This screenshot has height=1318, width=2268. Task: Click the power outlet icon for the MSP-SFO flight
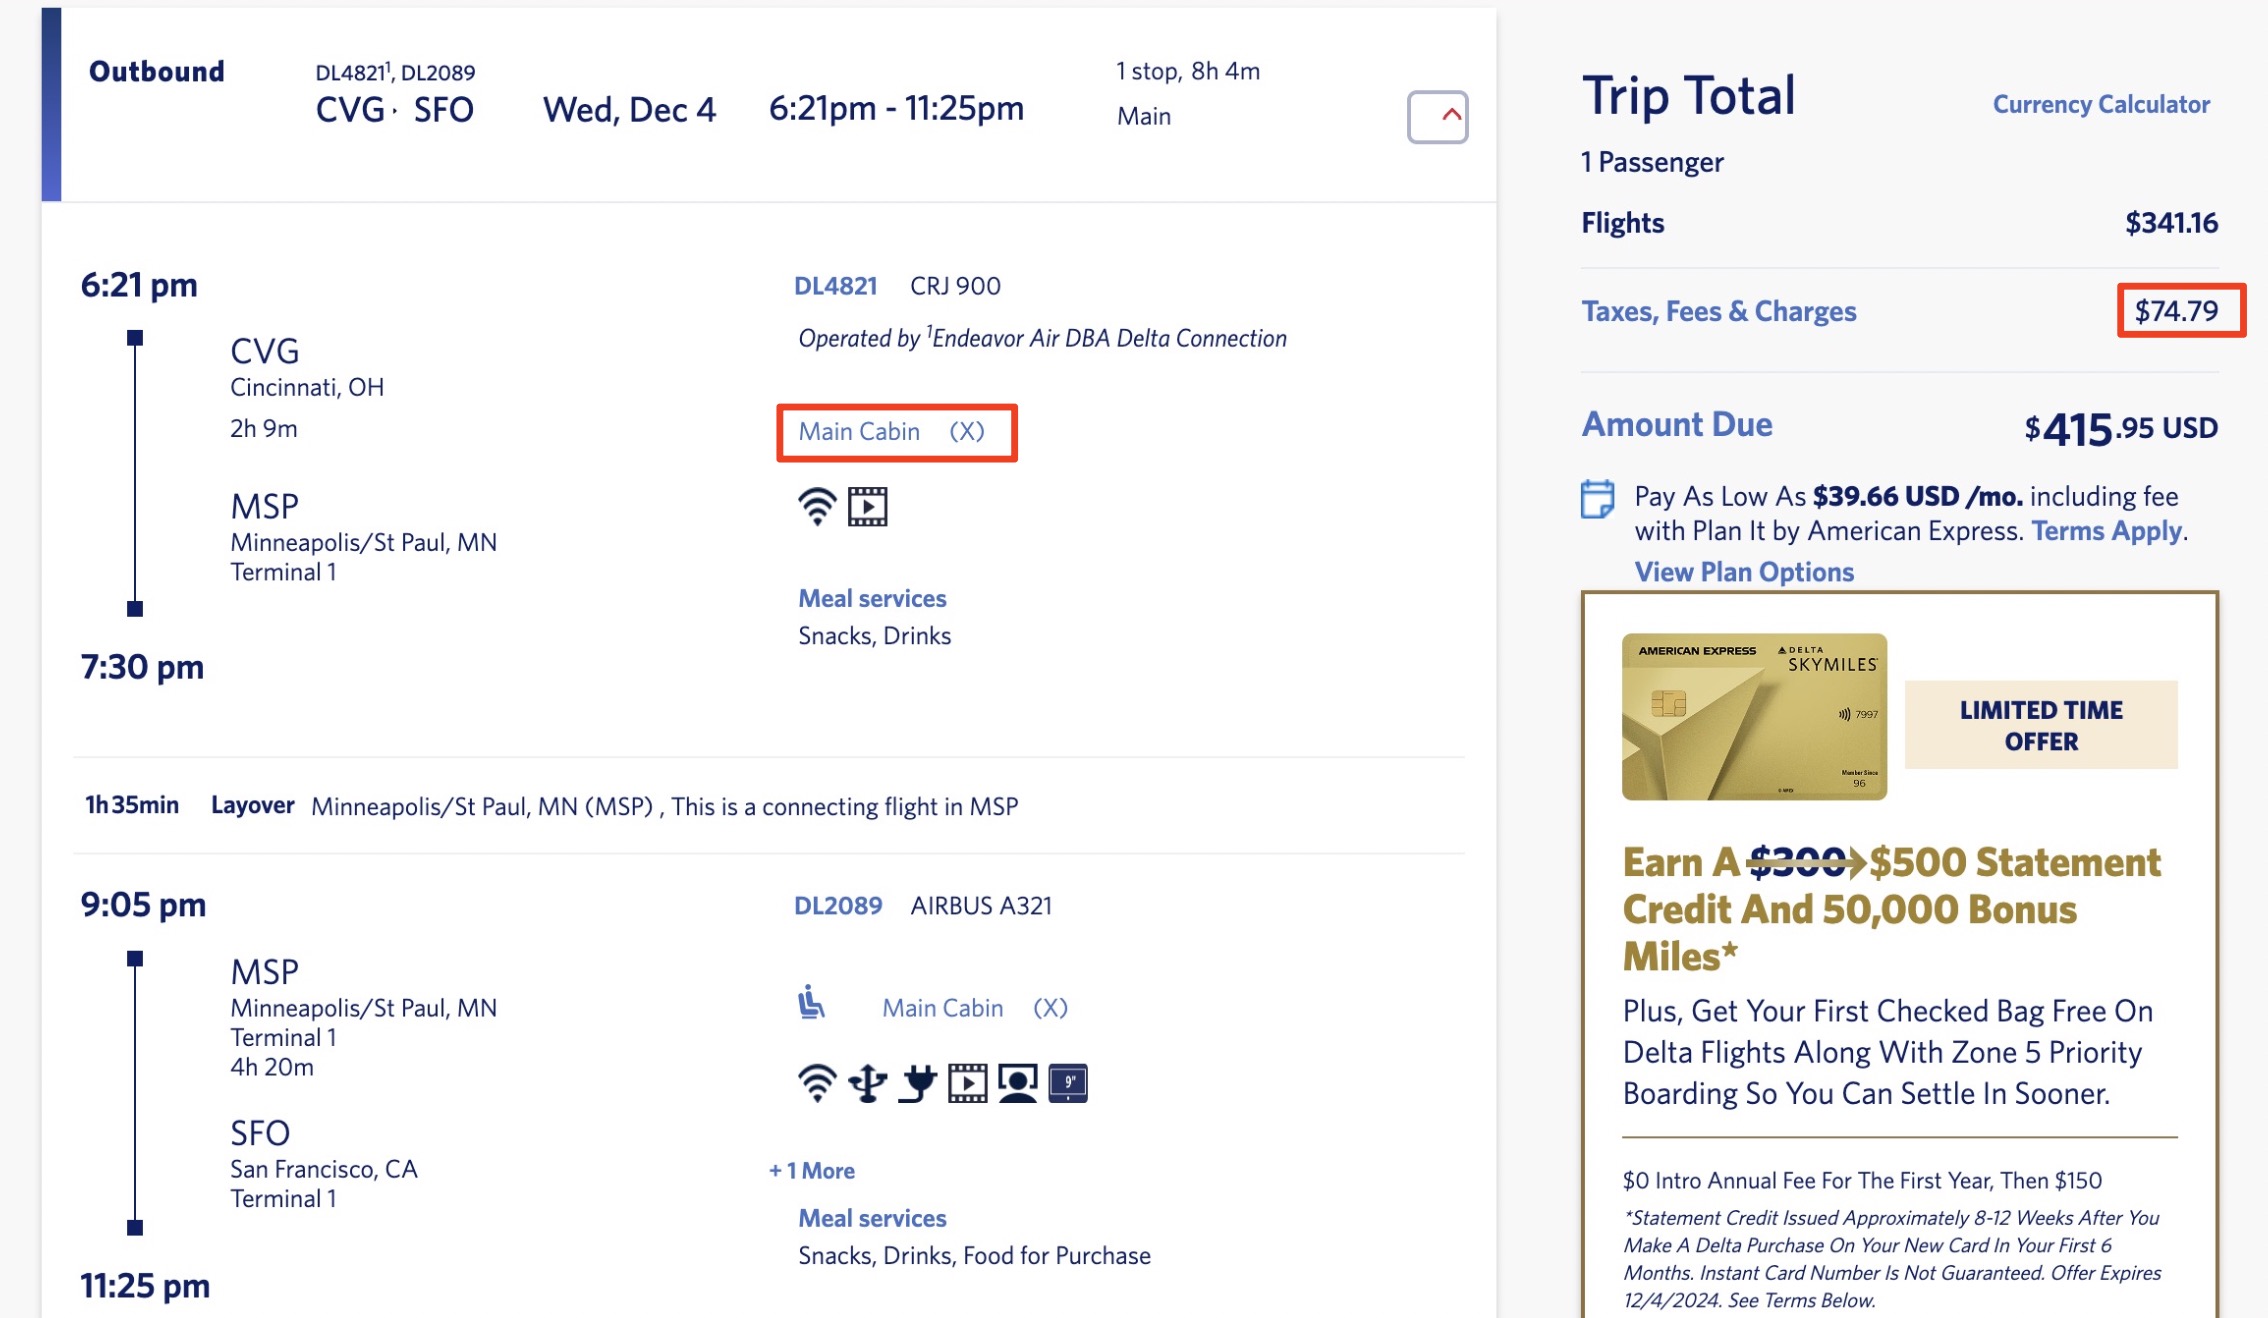click(917, 1081)
